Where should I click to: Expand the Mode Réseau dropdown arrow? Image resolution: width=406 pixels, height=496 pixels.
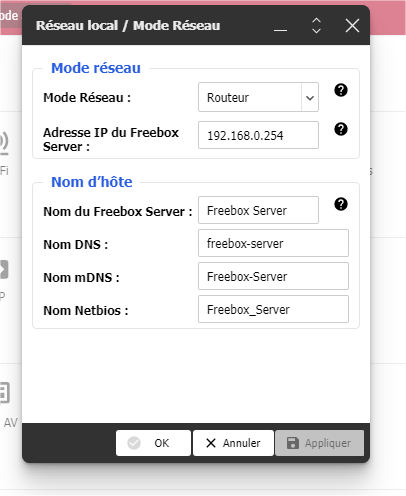click(310, 97)
